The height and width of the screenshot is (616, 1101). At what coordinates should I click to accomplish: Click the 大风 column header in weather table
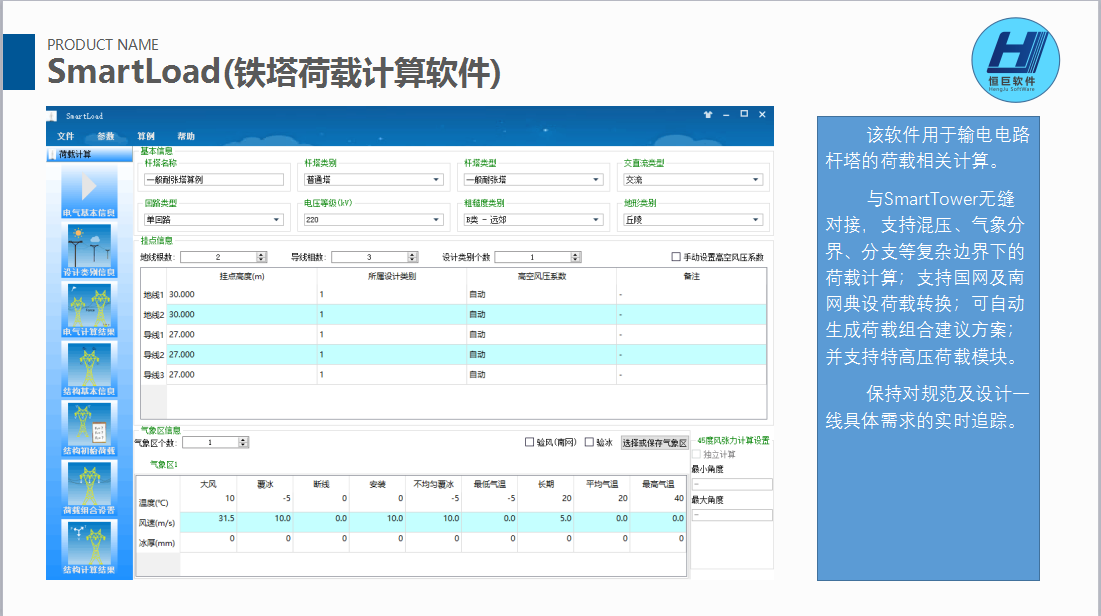[209, 485]
